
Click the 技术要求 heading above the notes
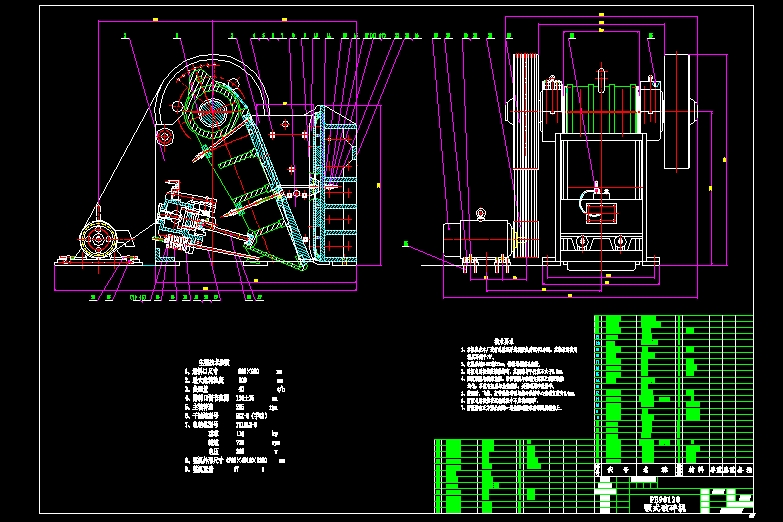504,342
